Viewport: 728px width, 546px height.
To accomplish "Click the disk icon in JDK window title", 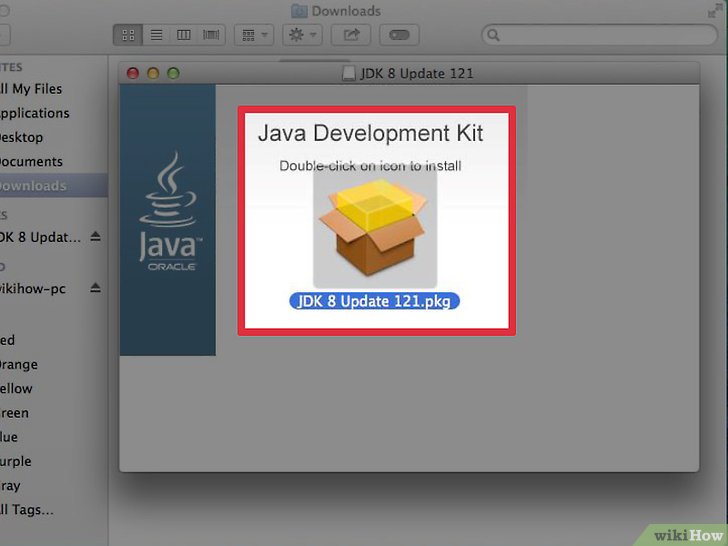I will click(x=349, y=73).
